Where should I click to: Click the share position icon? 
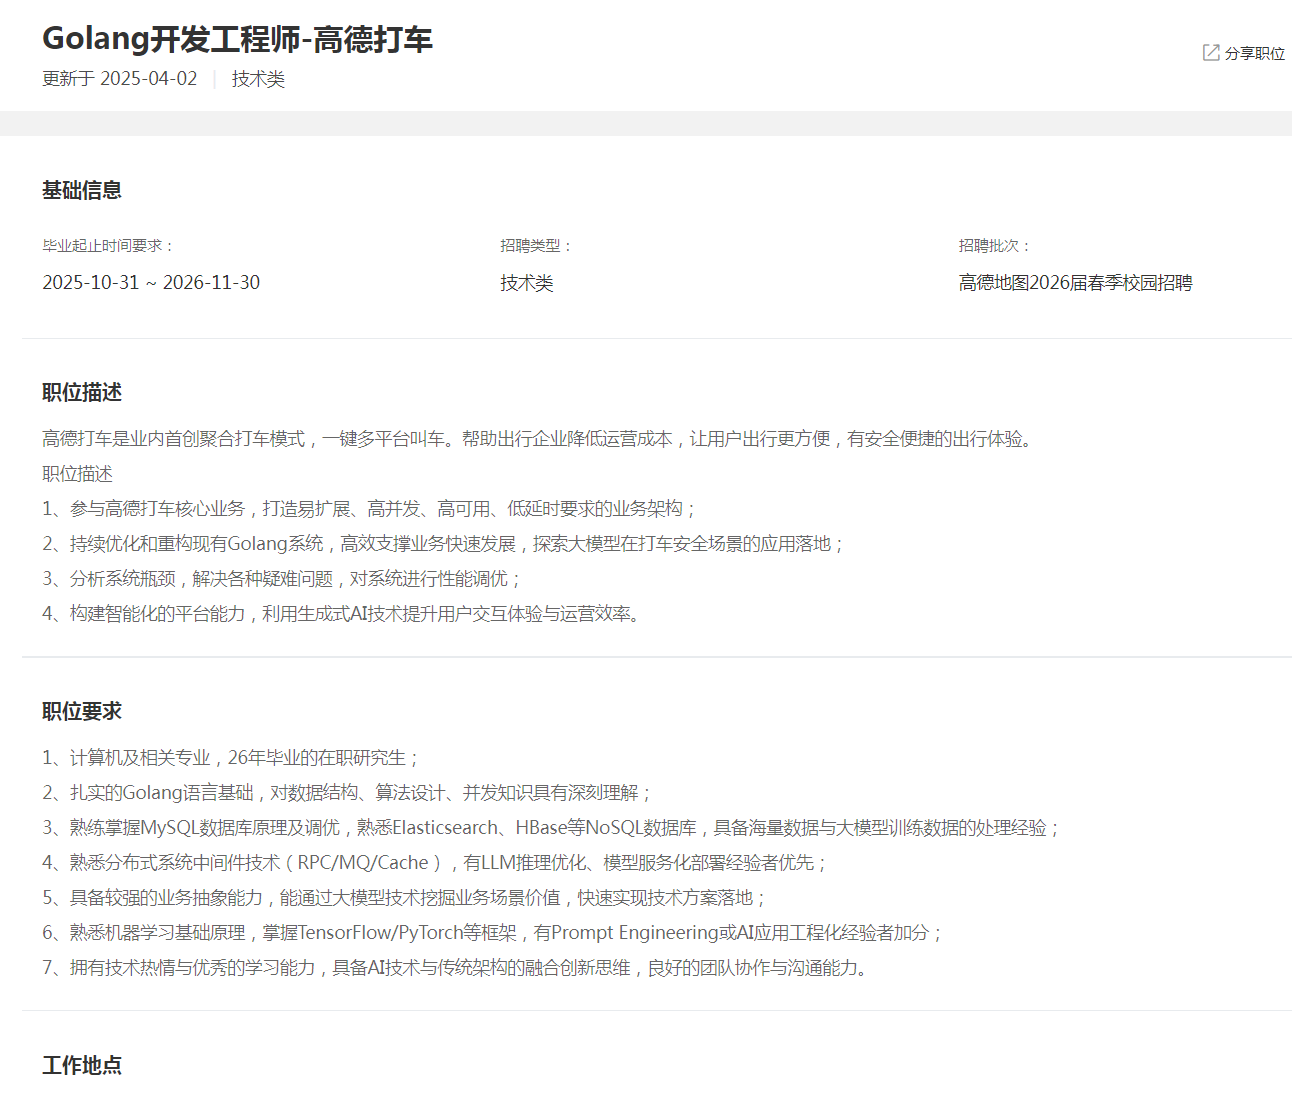(x=1210, y=53)
